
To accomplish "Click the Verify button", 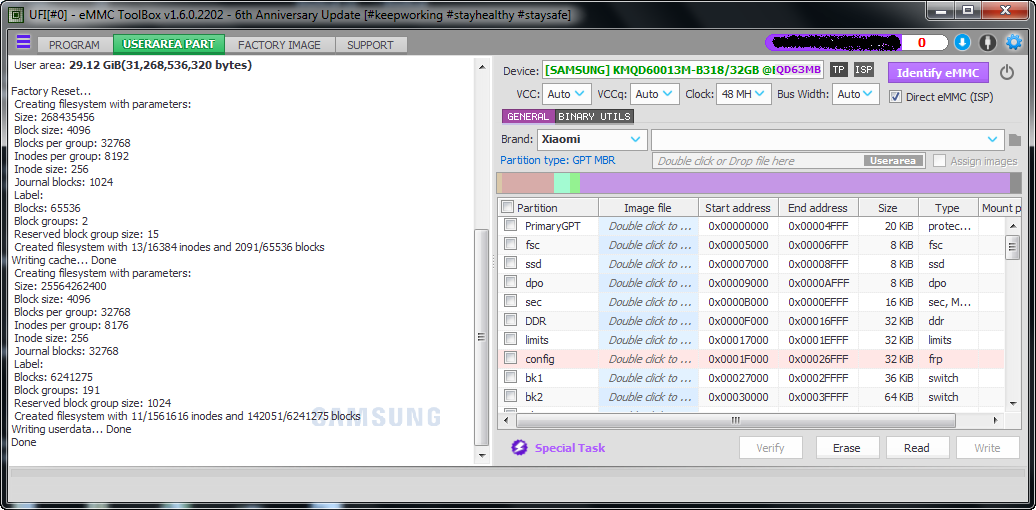I will (x=770, y=448).
